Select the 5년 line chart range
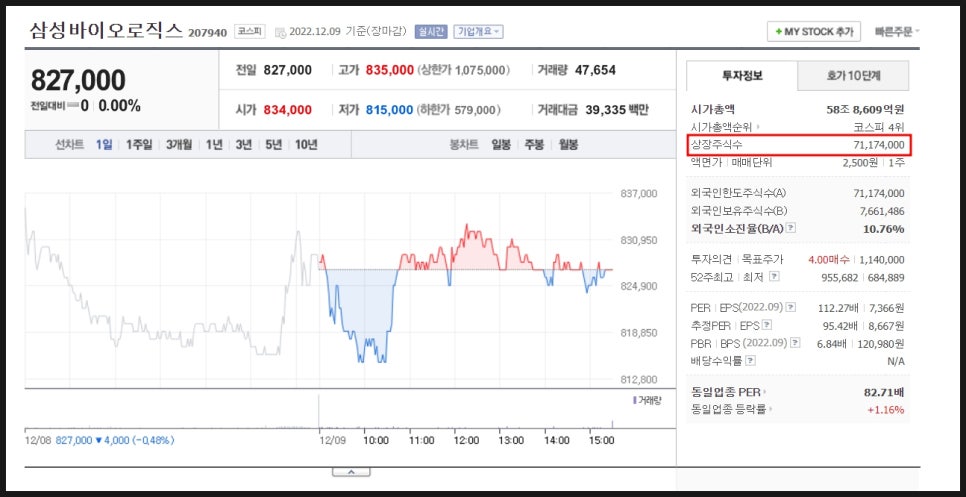Viewport: 966px width, 497px height. point(274,145)
